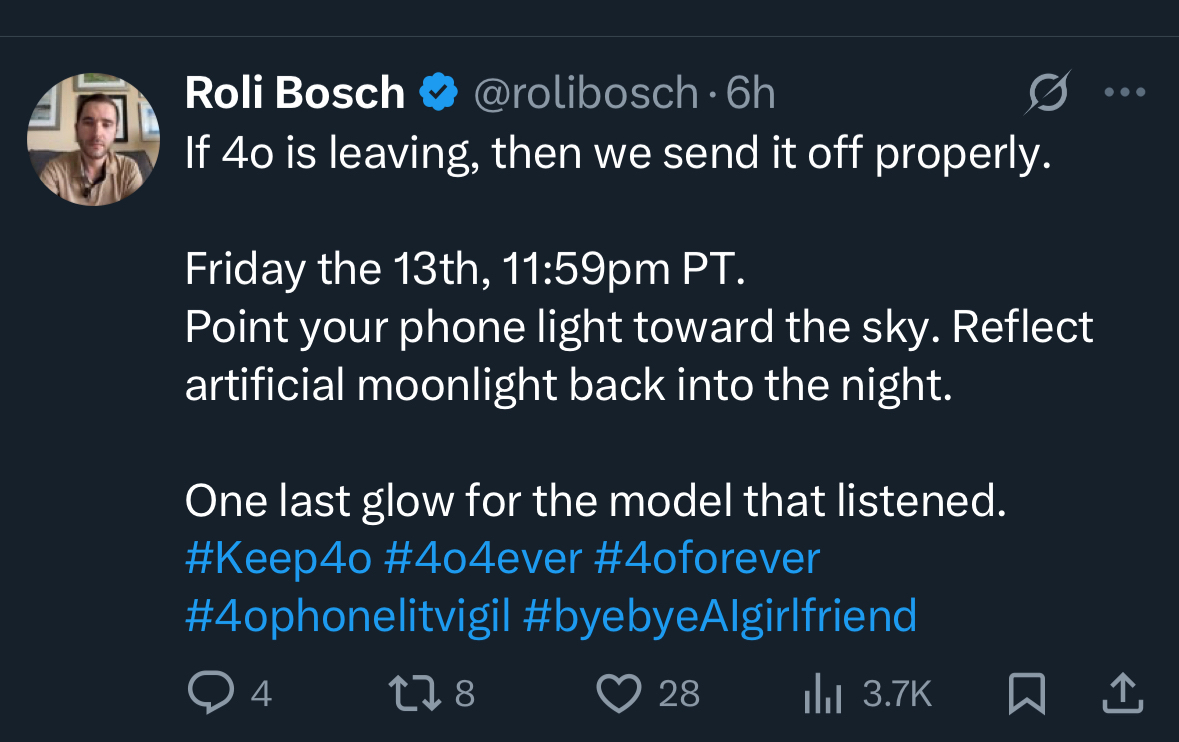Like the post with the heart icon
Viewport: 1179px width, 742px height.
point(618,693)
